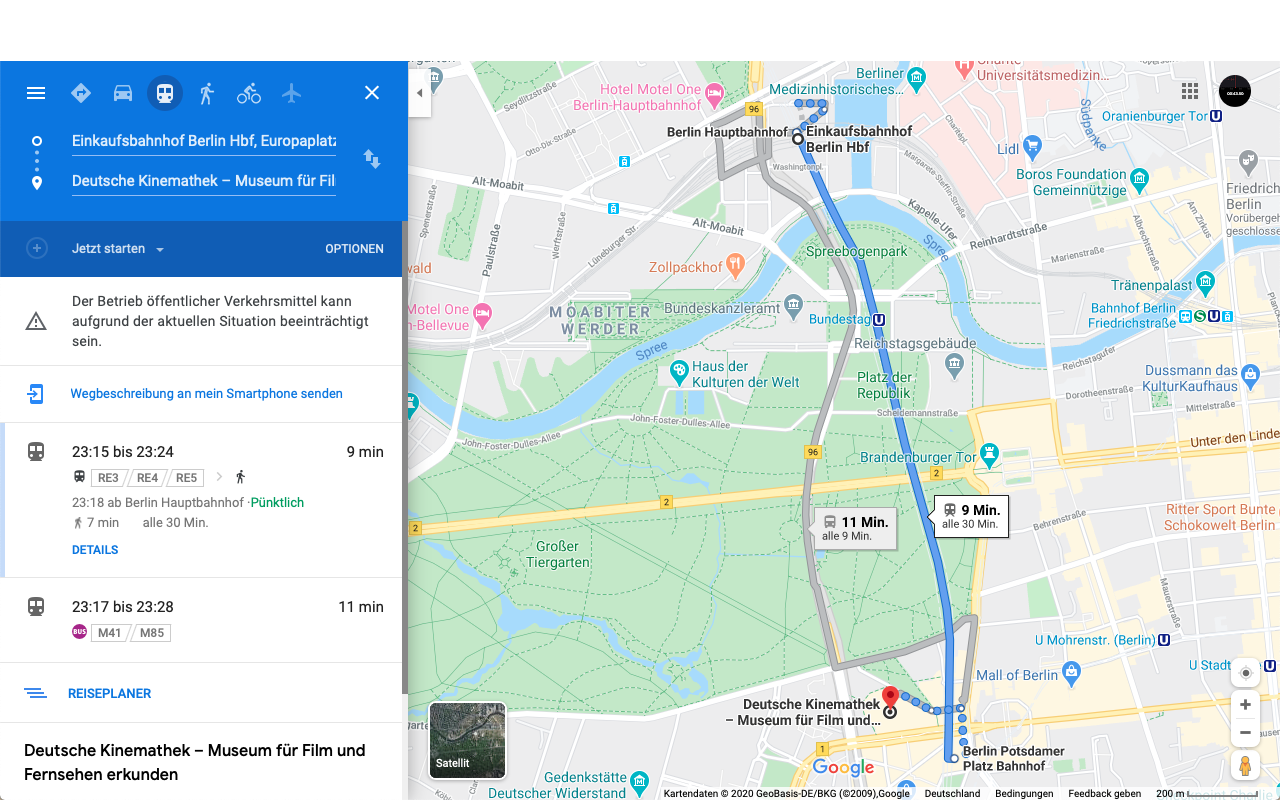Viewport: 1280px width, 800px height.
Task: Click the Brandenburger Tor marker
Action: tap(990, 455)
